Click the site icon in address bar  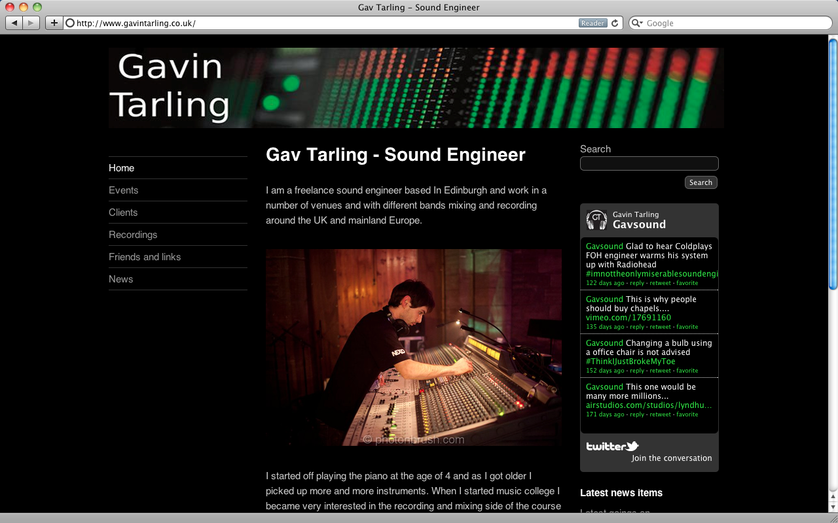pyautogui.click(x=69, y=23)
